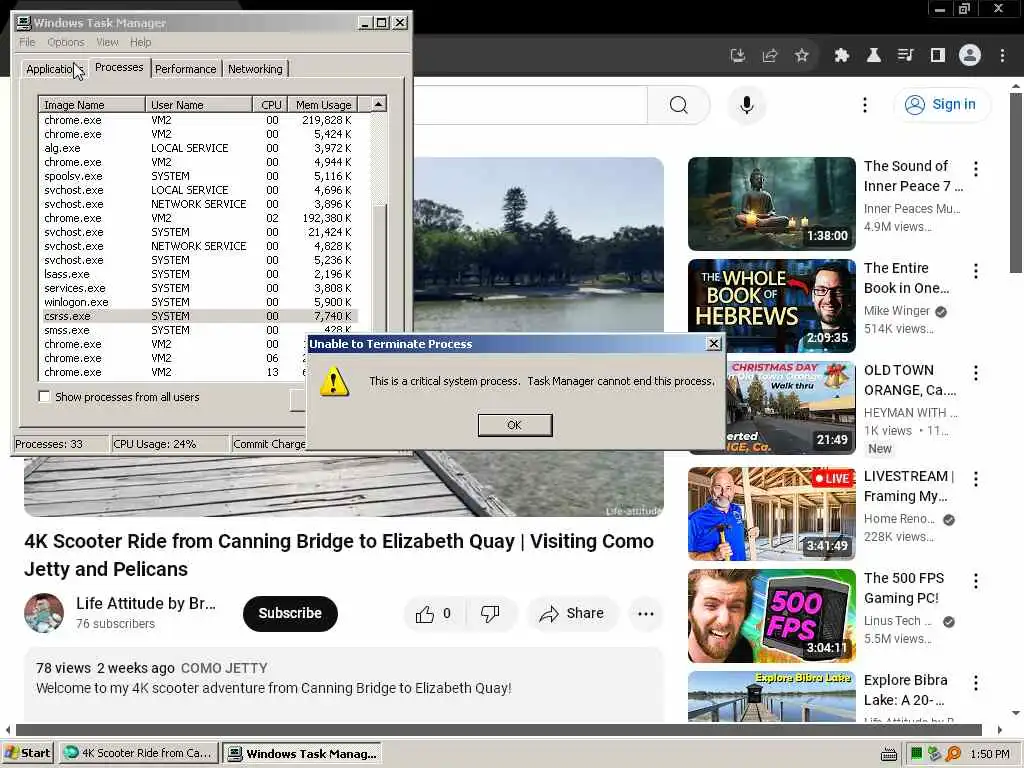1024x768 pixels.
Task: Click the keyboard tray icon in taskbar
Action: tap(889, 754)
